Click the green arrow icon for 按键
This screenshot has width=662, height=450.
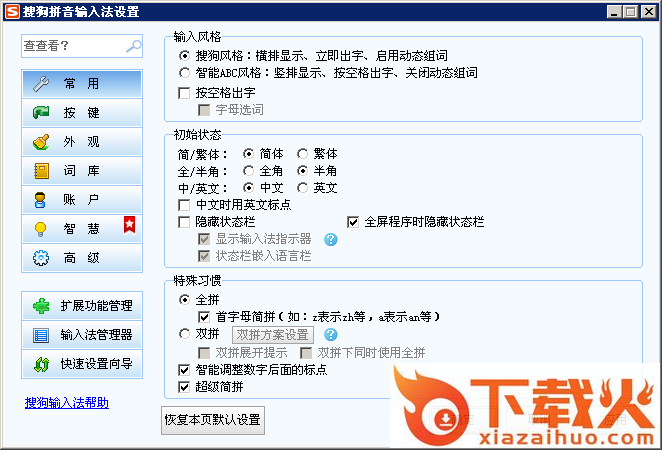pyautogui.click(x=41, y=112)
